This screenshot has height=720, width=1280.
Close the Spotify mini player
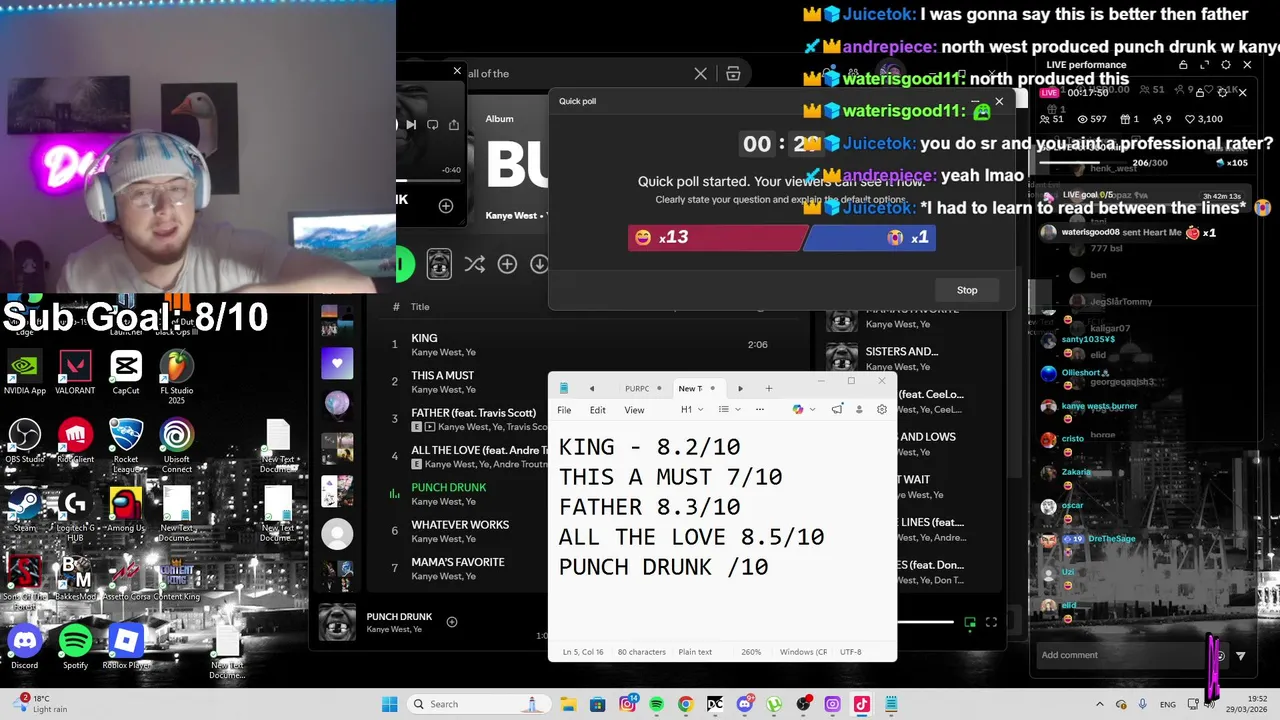(x=457, y=71)
